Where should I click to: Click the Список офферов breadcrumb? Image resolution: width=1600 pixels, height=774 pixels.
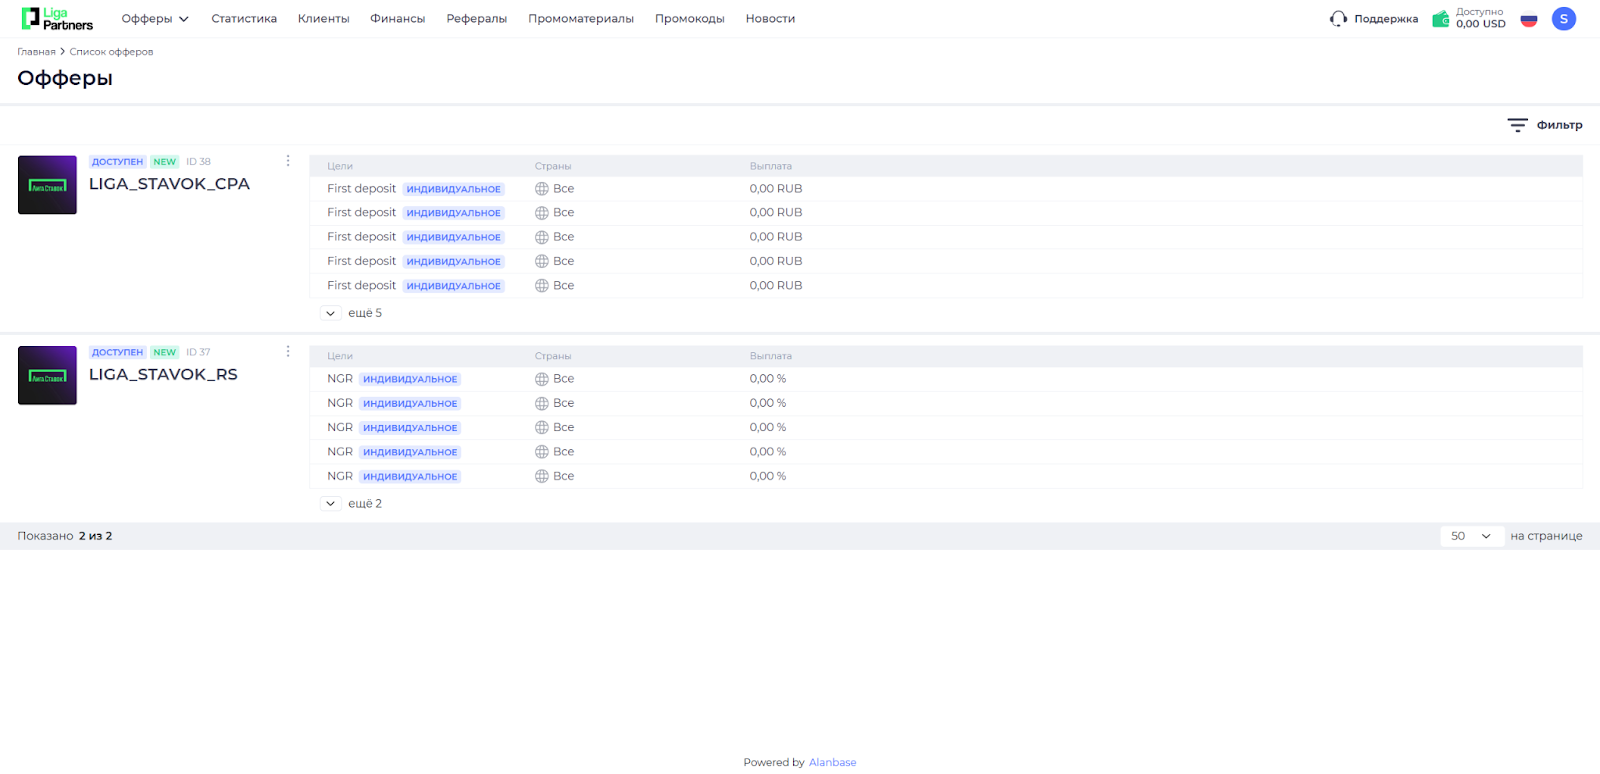(x=111, y=52)
